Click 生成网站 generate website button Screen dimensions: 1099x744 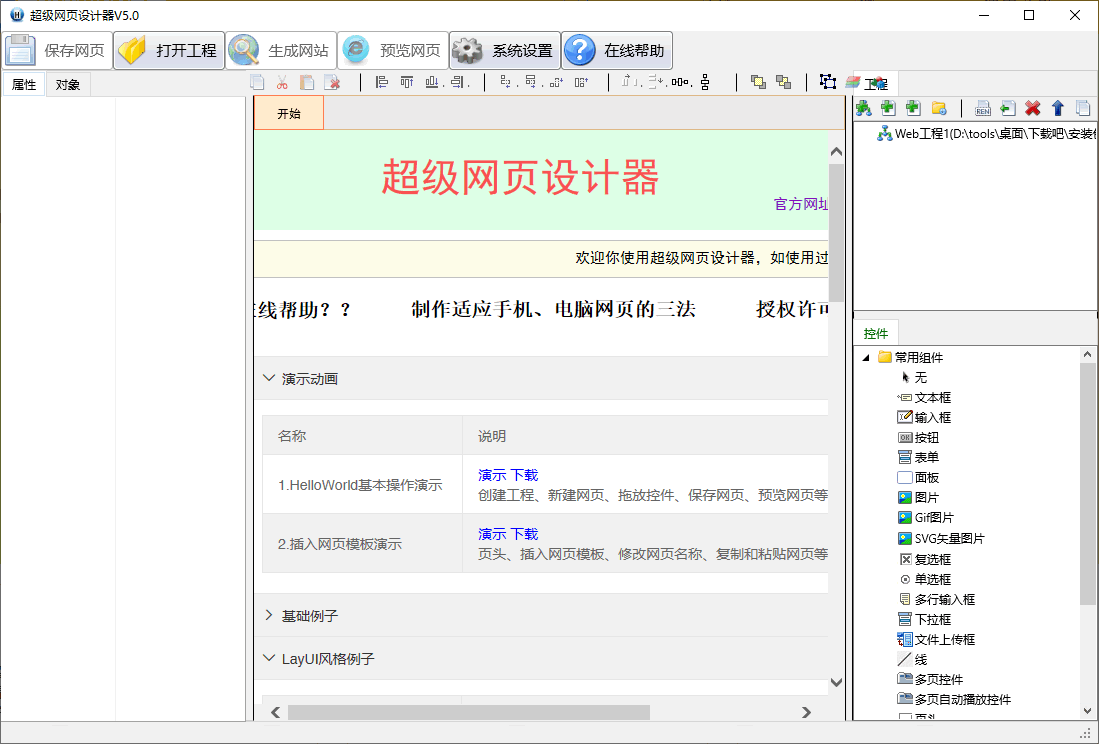click(x=281, y=50)
